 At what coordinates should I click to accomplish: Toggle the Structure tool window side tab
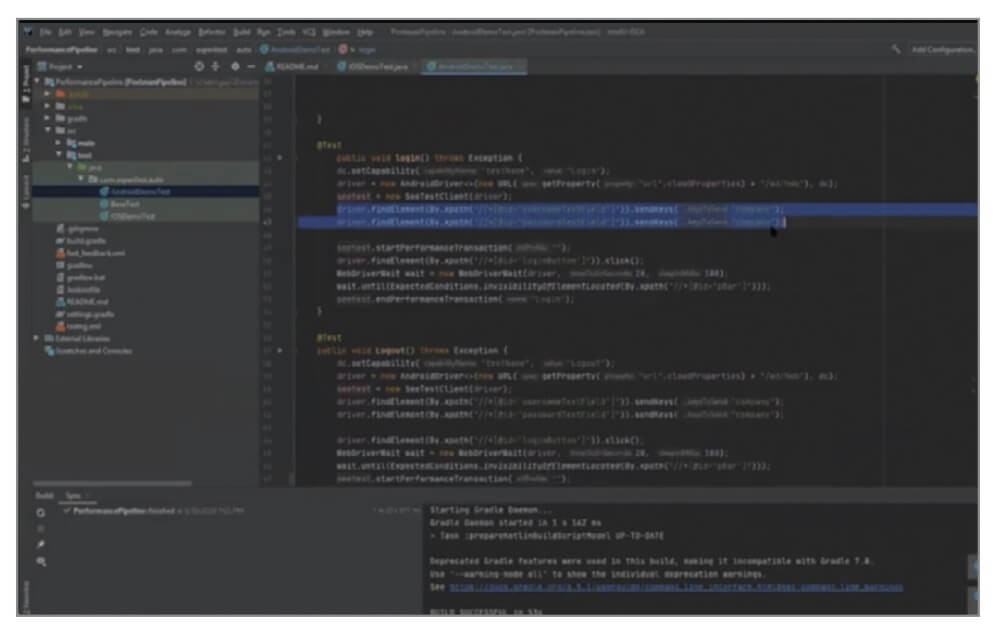click(x=25, y=133)
